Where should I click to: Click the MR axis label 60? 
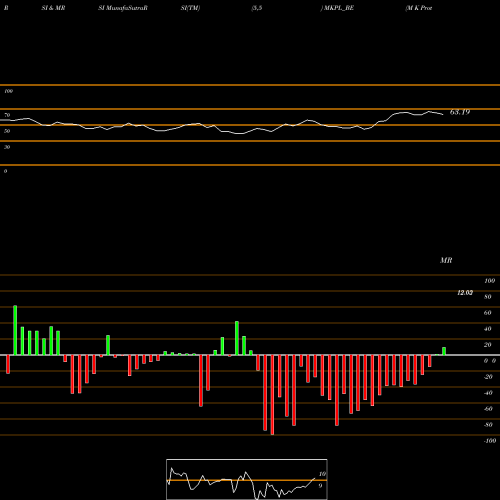(488, 313)
